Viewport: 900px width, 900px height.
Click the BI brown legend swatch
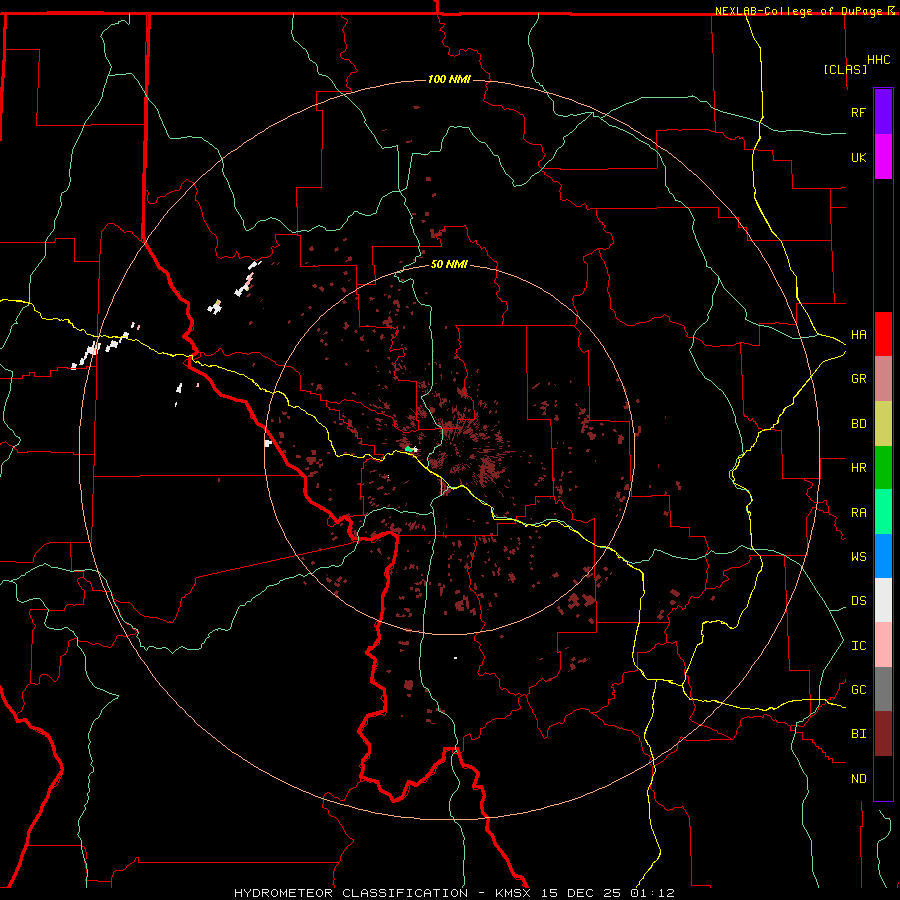click(883, 734)
